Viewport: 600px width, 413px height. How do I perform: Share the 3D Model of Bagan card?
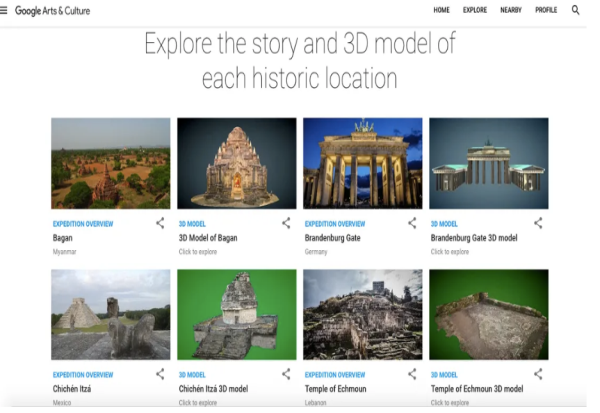(286, 223)
